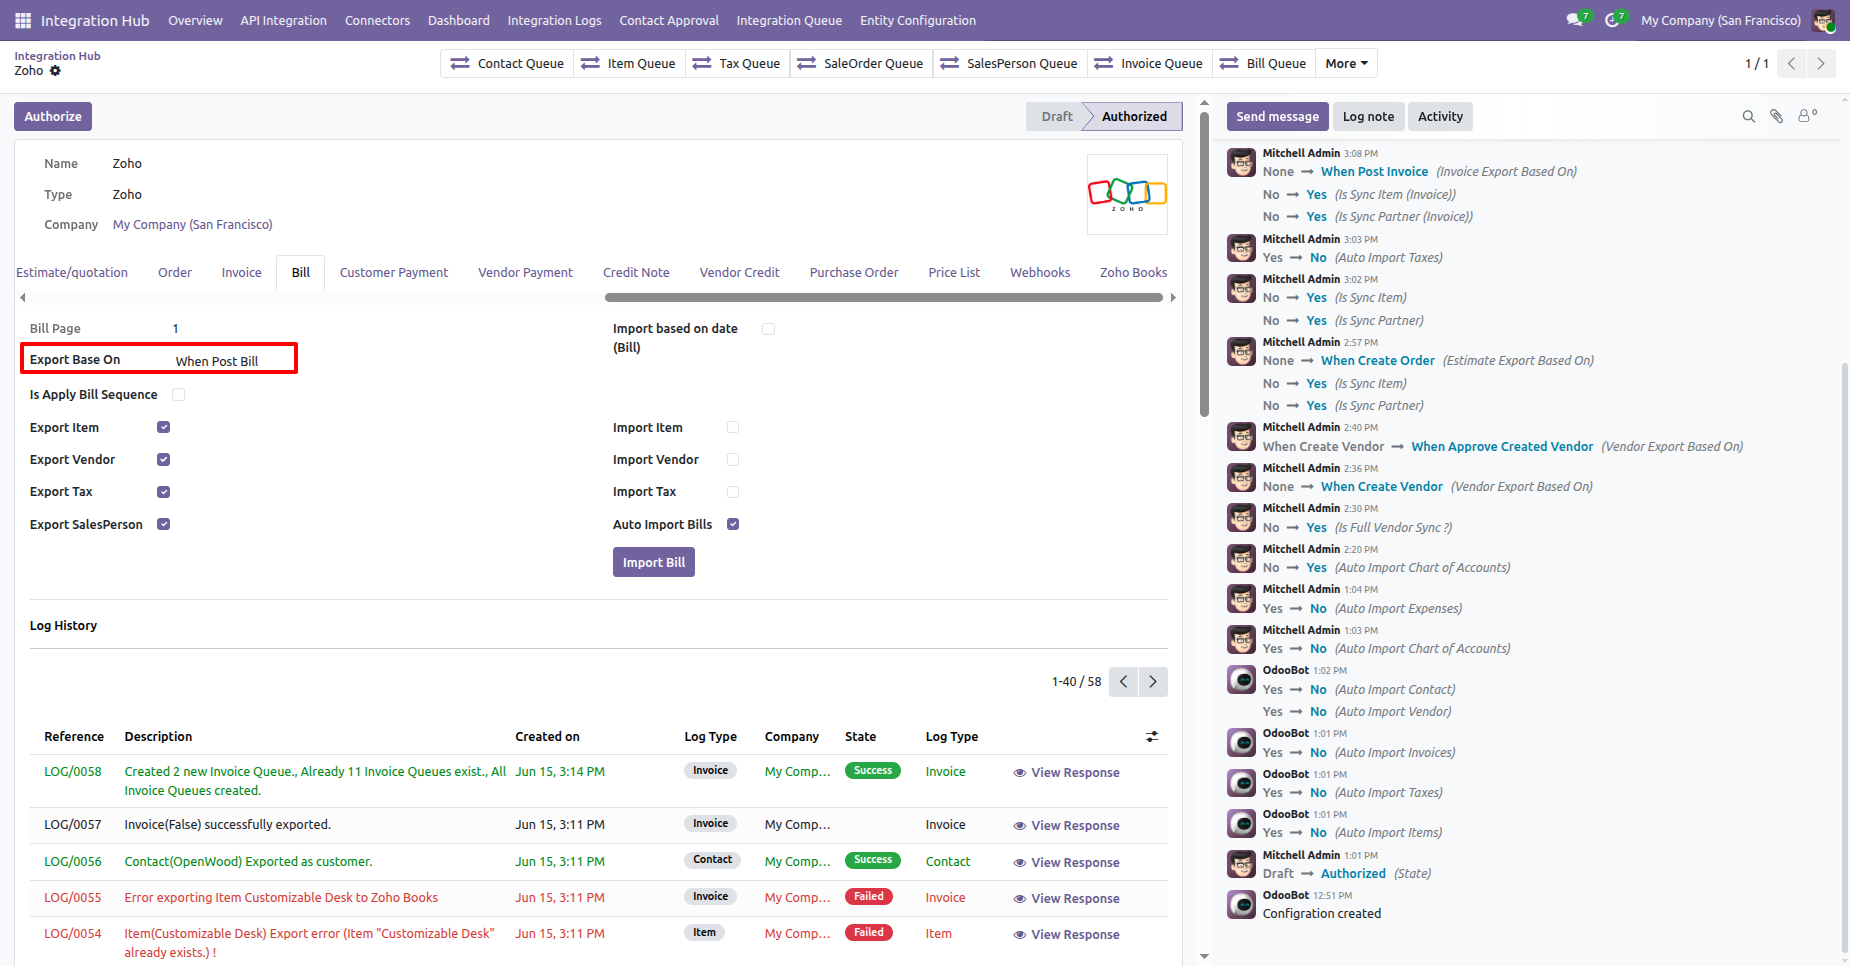
Task: Switch to the Webhooks tab
Action: tap(1040, 272)
